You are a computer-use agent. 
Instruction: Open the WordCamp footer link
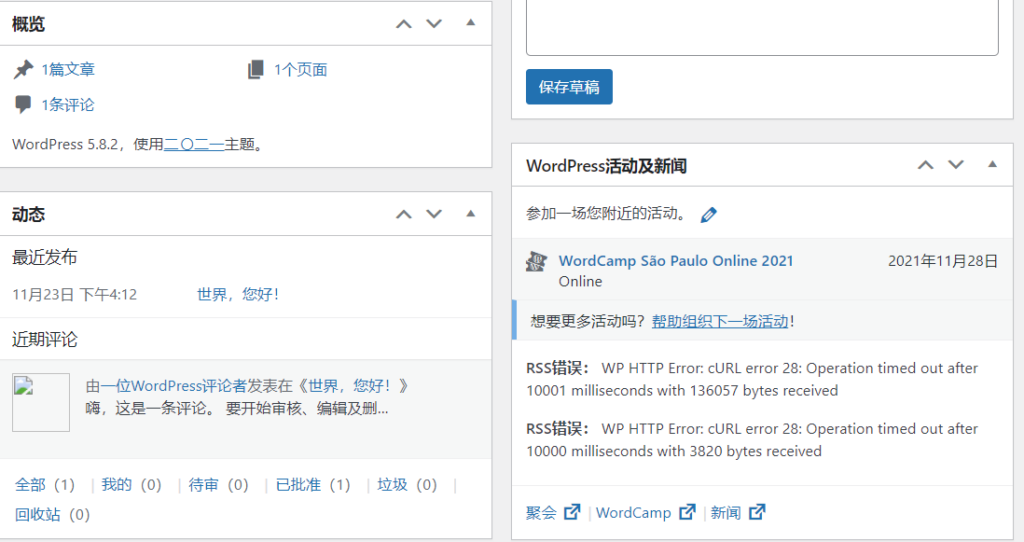[646, 513]
